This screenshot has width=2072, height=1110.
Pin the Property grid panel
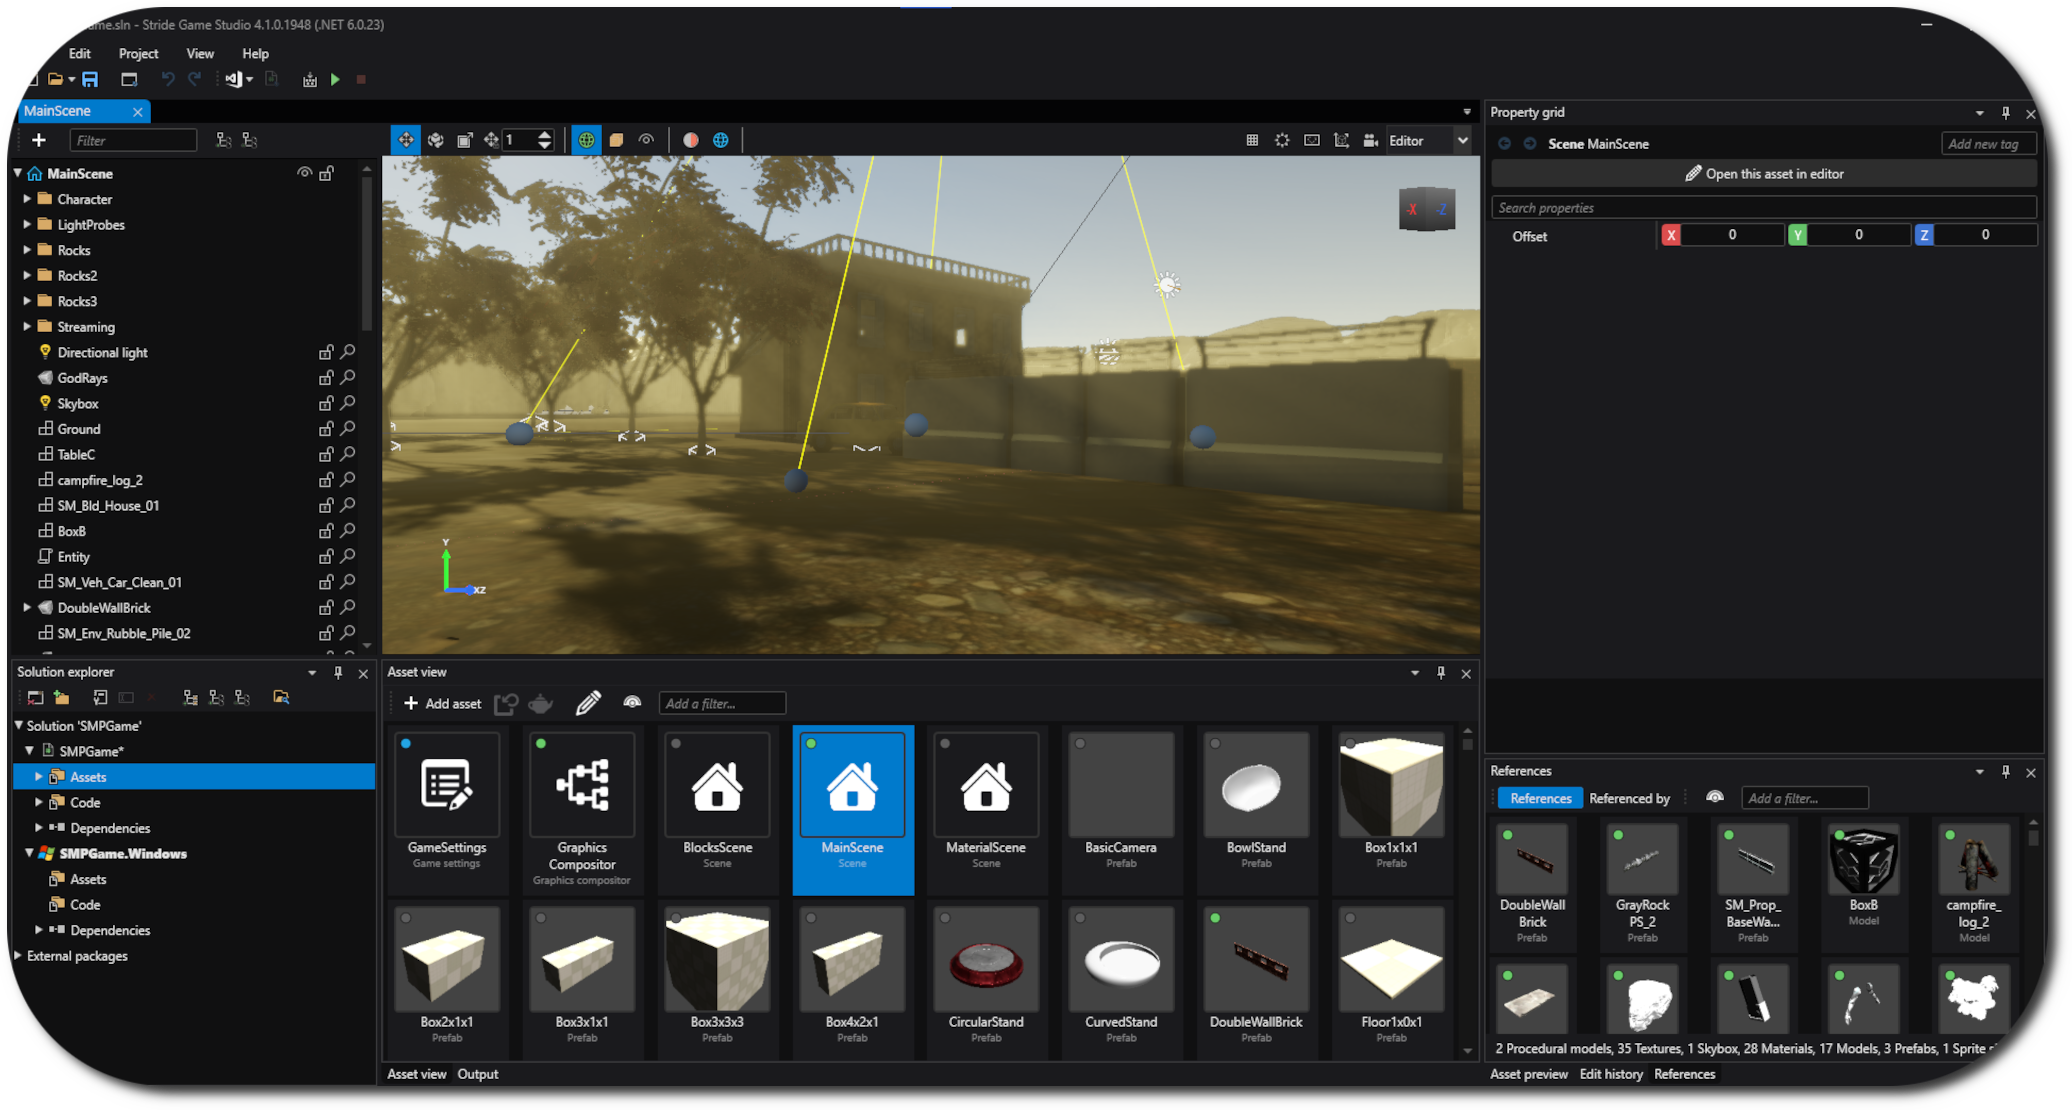pos(2005,113)
